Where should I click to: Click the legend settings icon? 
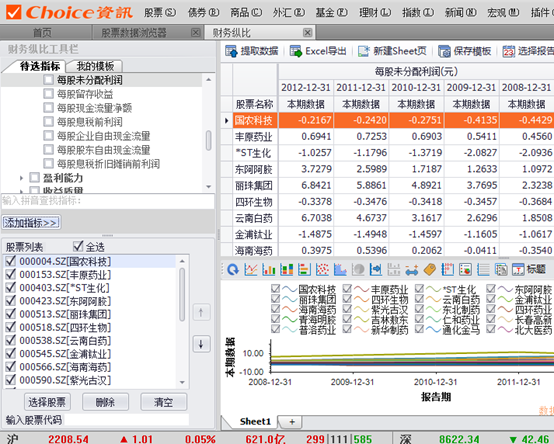click(x=465, y=270)
